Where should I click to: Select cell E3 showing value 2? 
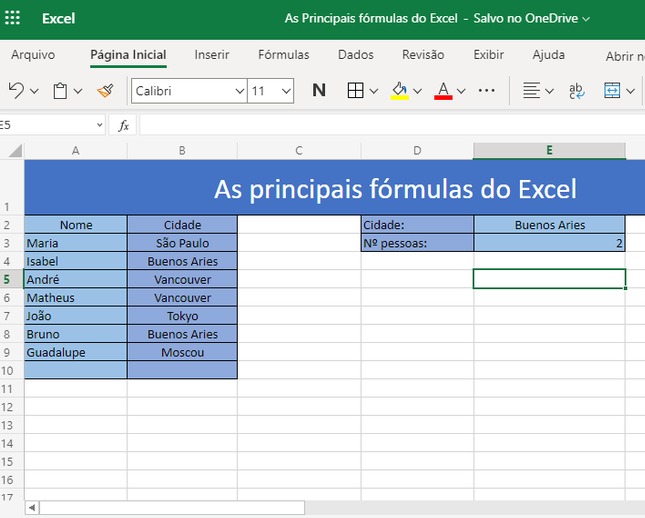pyautogui.click(x=550, y=243)
